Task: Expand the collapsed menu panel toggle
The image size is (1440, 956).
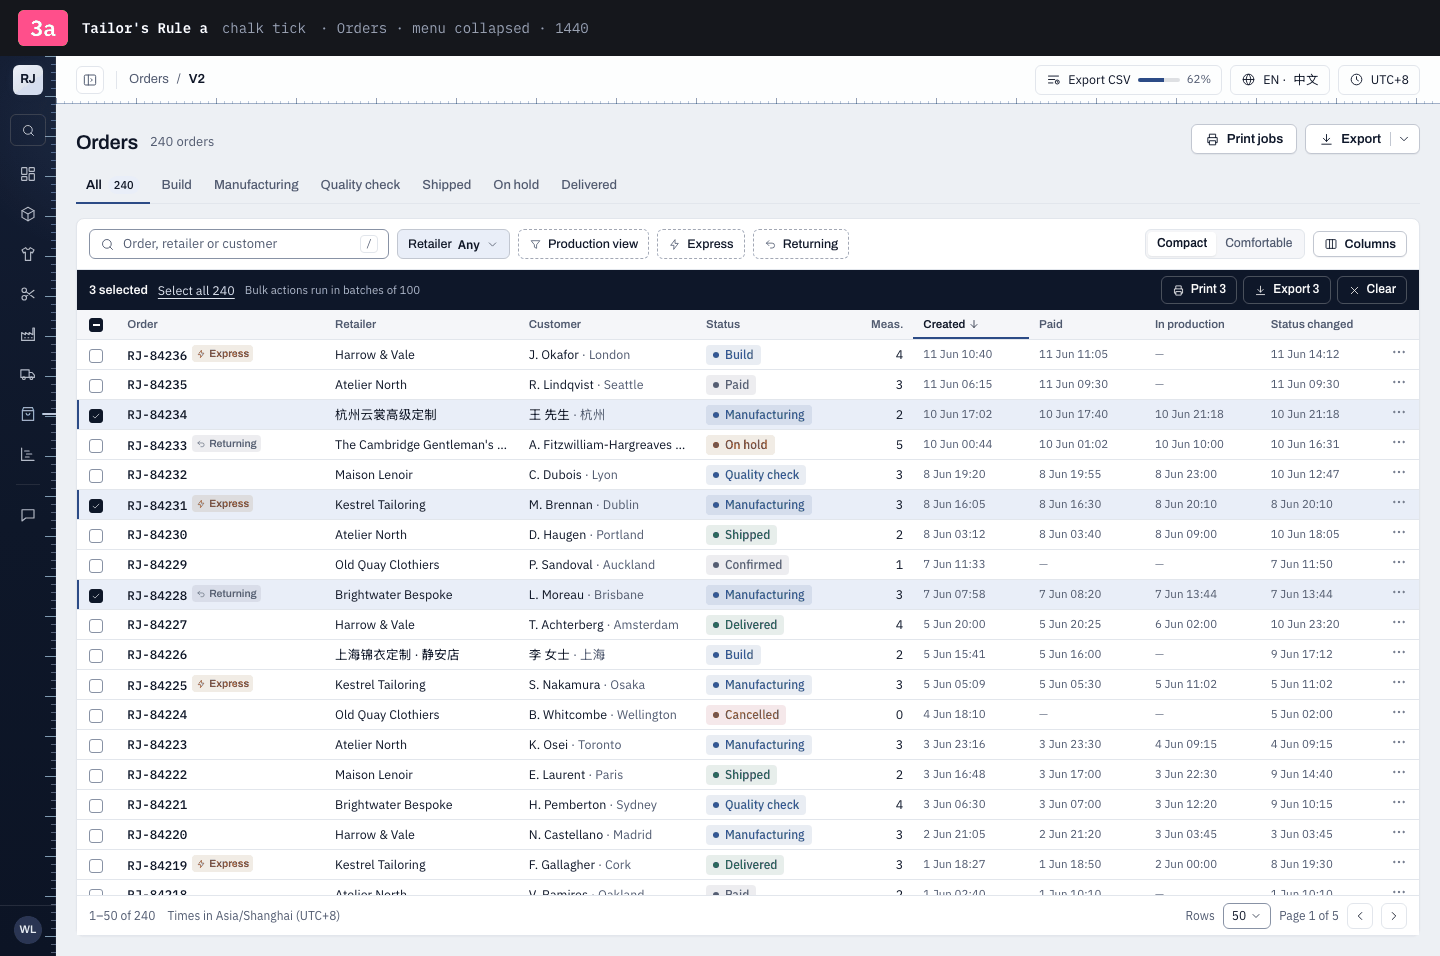Action: coord(90,80)
